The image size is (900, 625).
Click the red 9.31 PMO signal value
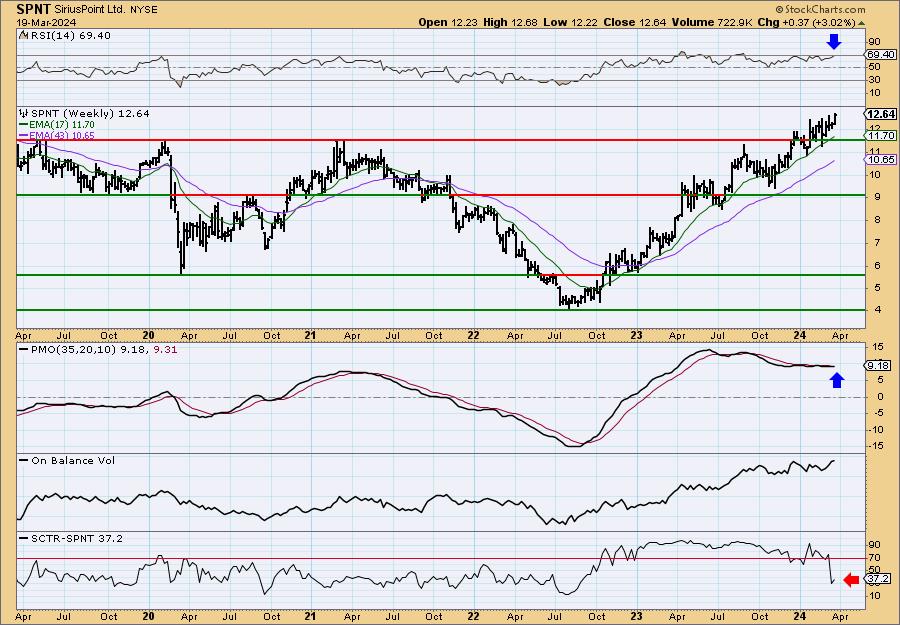(x=165, y=349)
